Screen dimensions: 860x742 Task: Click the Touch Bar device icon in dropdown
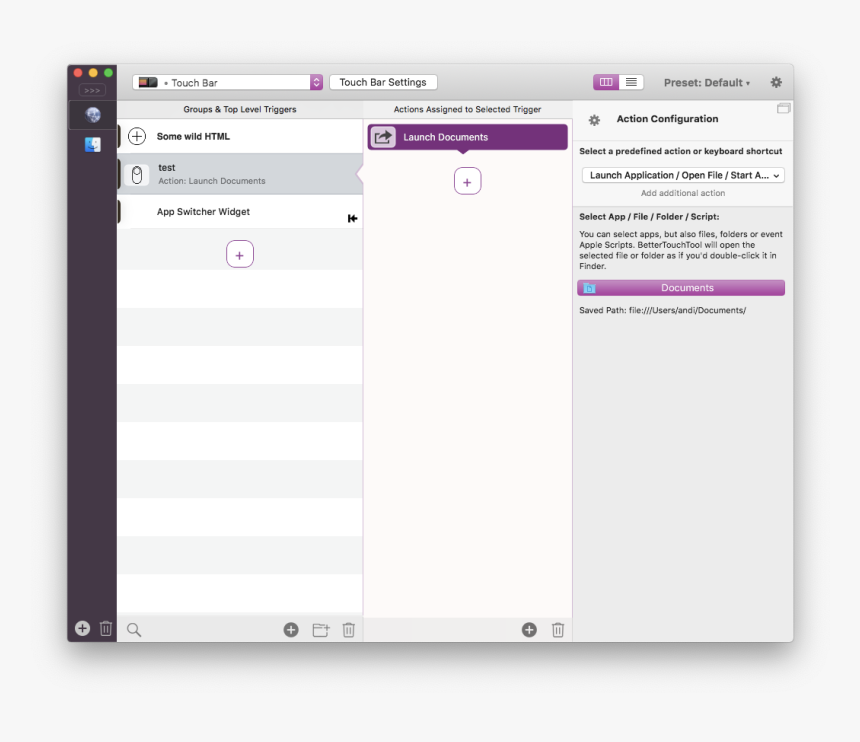tap(148, 82)
